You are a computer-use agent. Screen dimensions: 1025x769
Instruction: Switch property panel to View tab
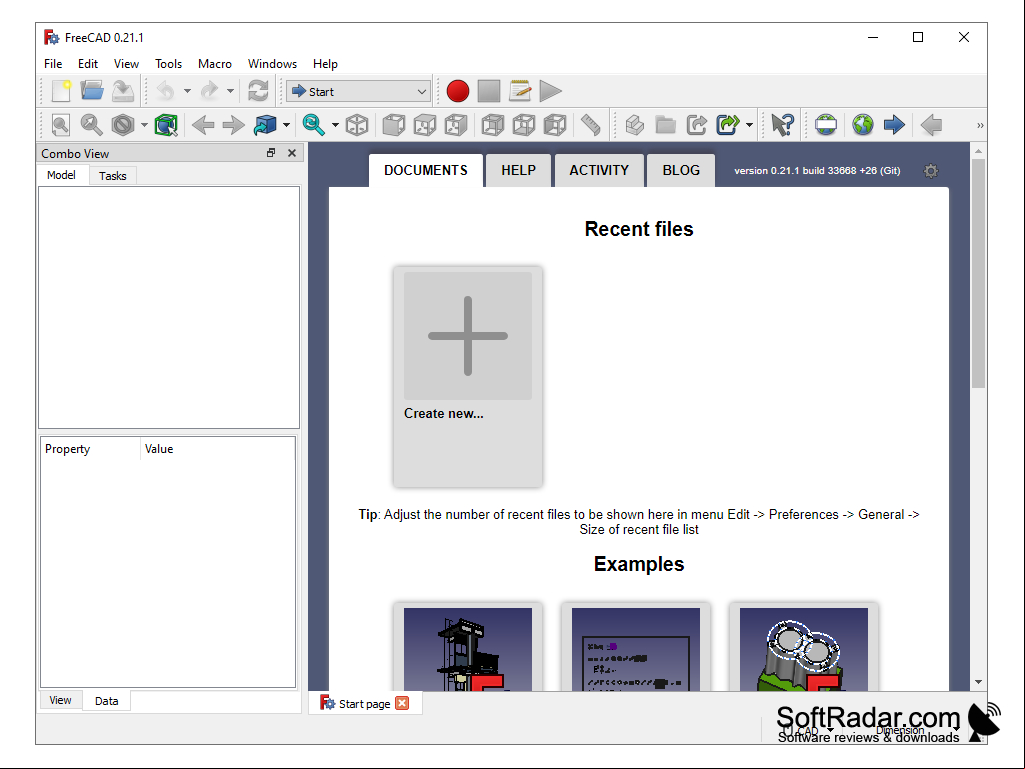pos(60,700)
